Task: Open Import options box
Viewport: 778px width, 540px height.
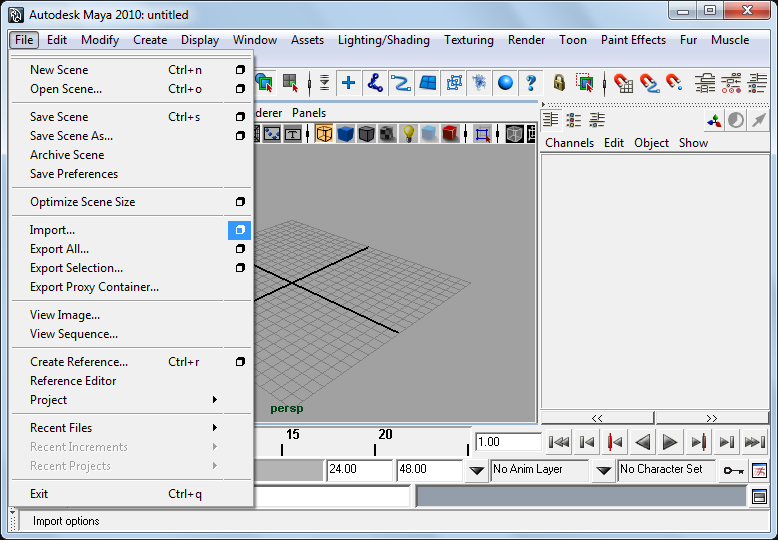Action: coord(240,230)
